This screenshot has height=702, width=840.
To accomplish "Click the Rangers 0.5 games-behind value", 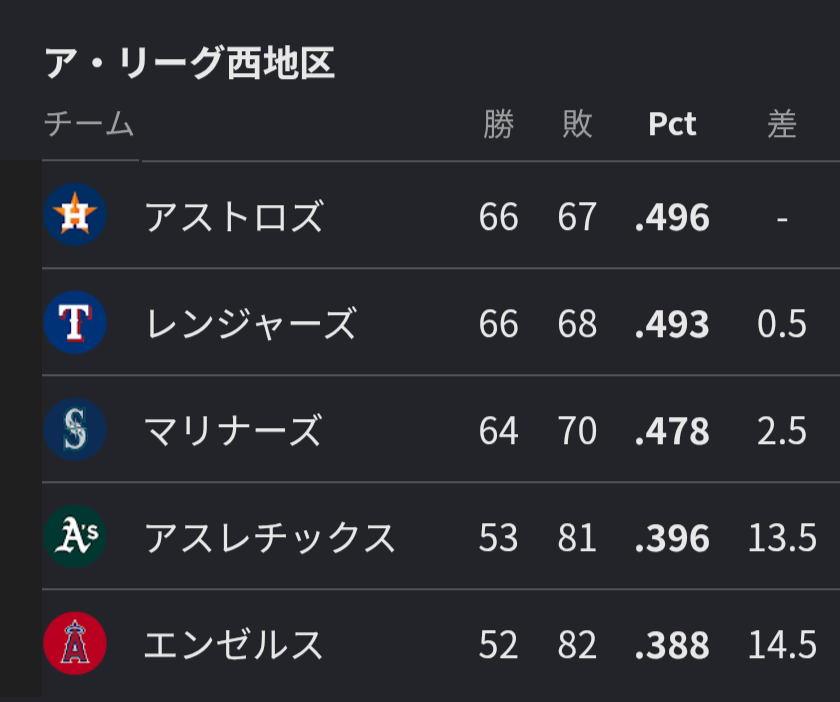I will point(782,324).
